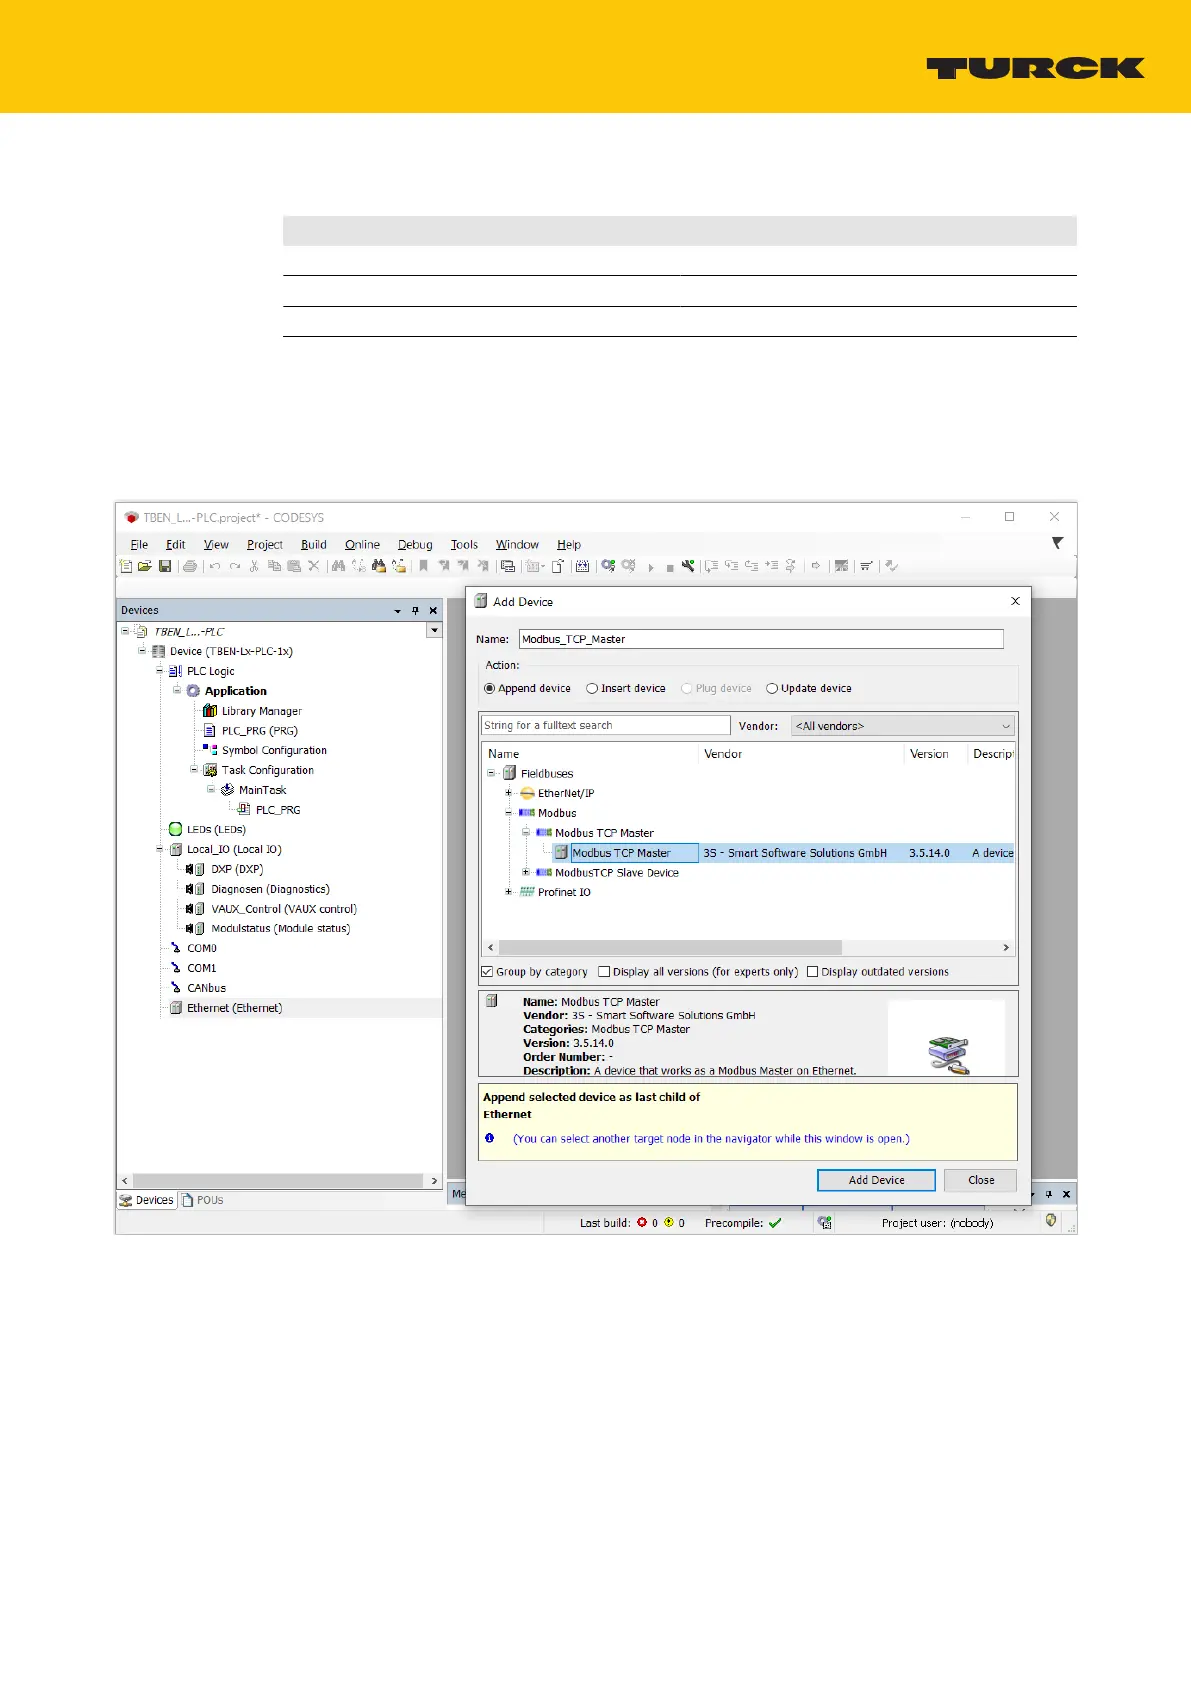Click the Toggle bookmark flag icon
The width and height of the screenshot is (1191, 1684).
pos(424,566)
